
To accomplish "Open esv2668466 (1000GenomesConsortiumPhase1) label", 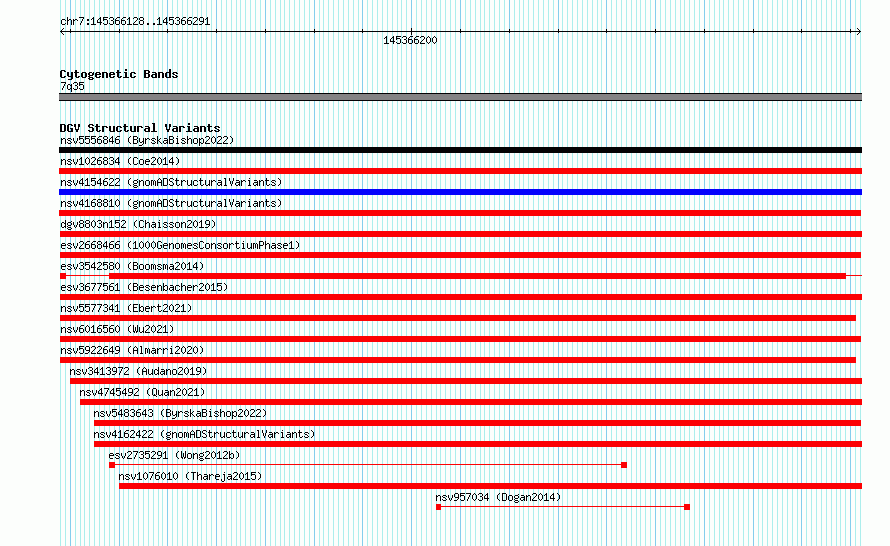I will [180, 245].
